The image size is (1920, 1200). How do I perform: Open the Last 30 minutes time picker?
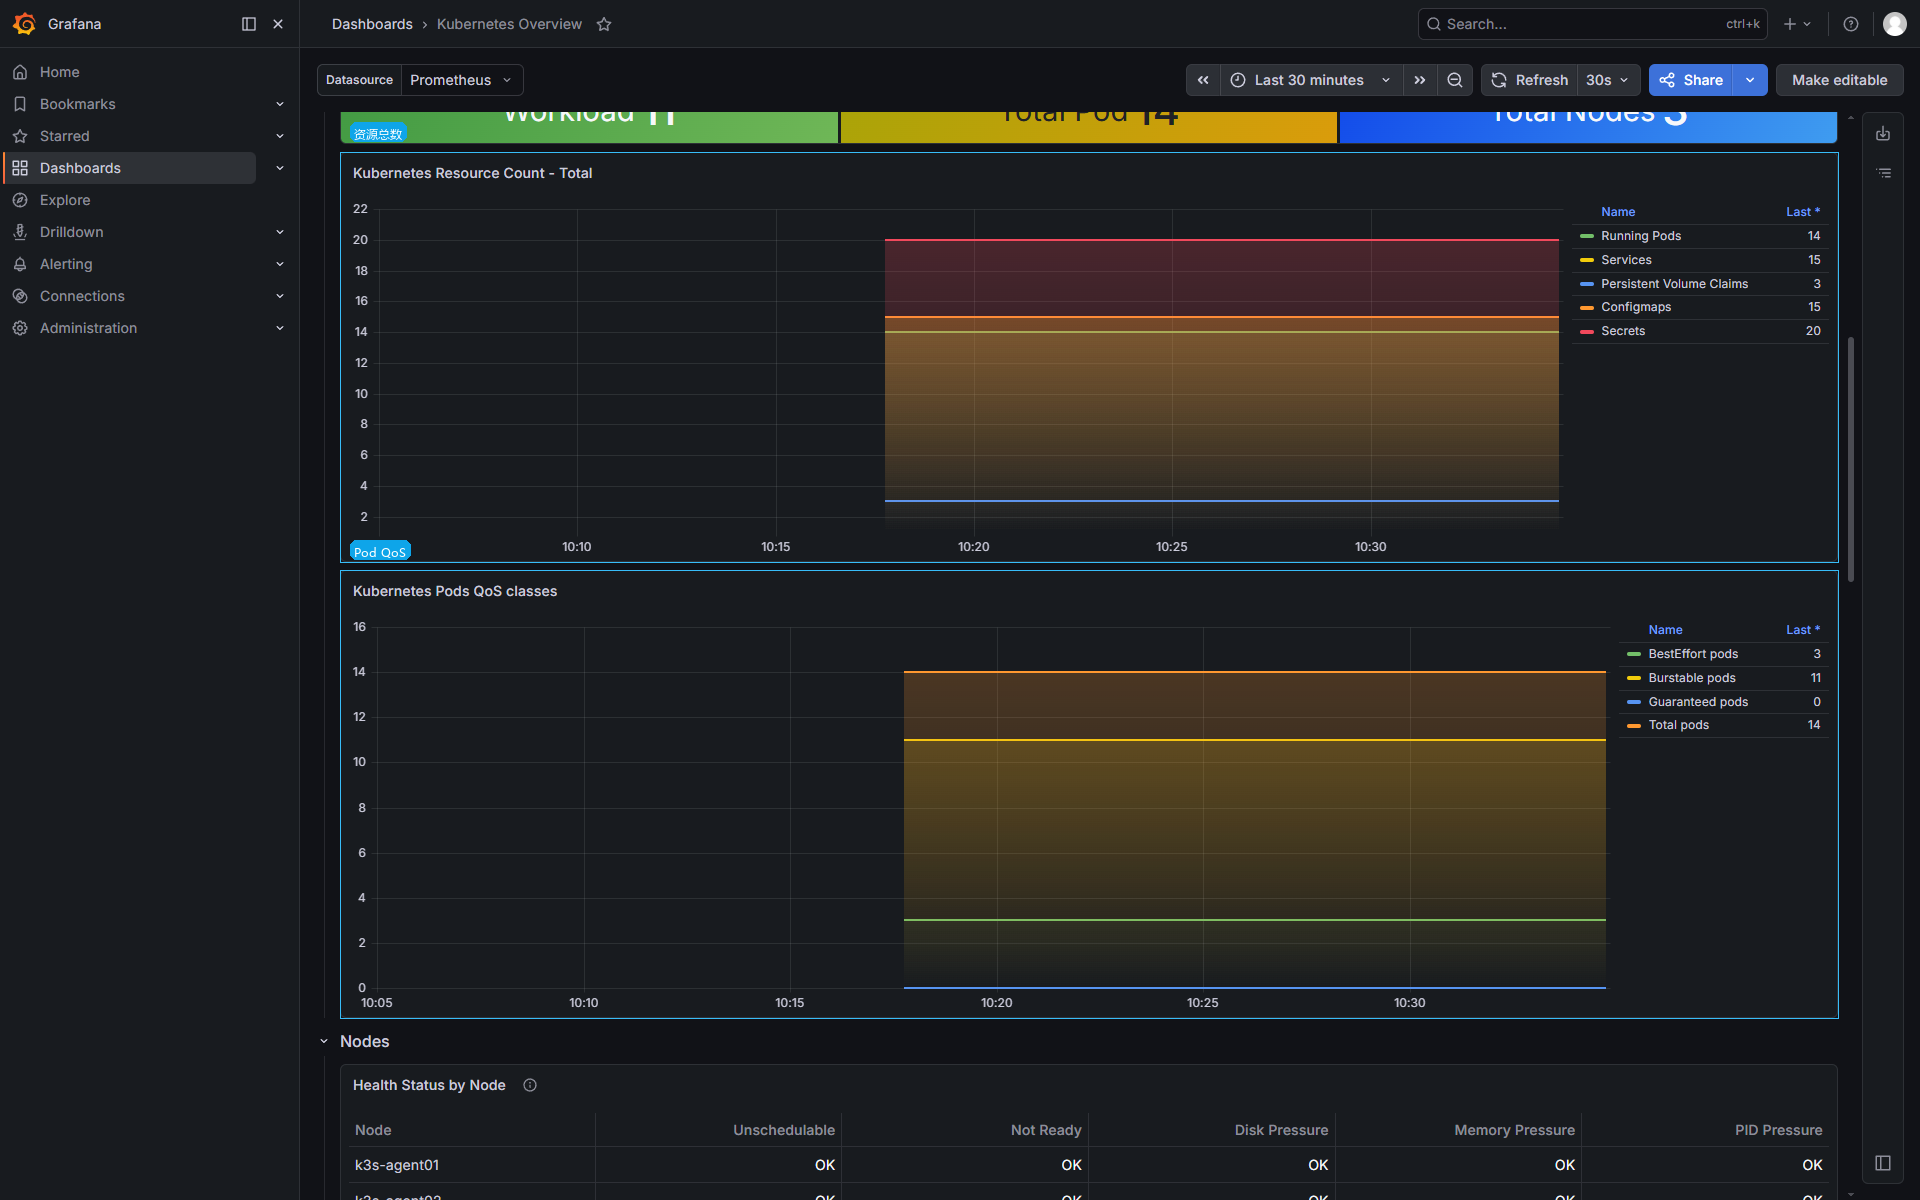coord(1311,80)
